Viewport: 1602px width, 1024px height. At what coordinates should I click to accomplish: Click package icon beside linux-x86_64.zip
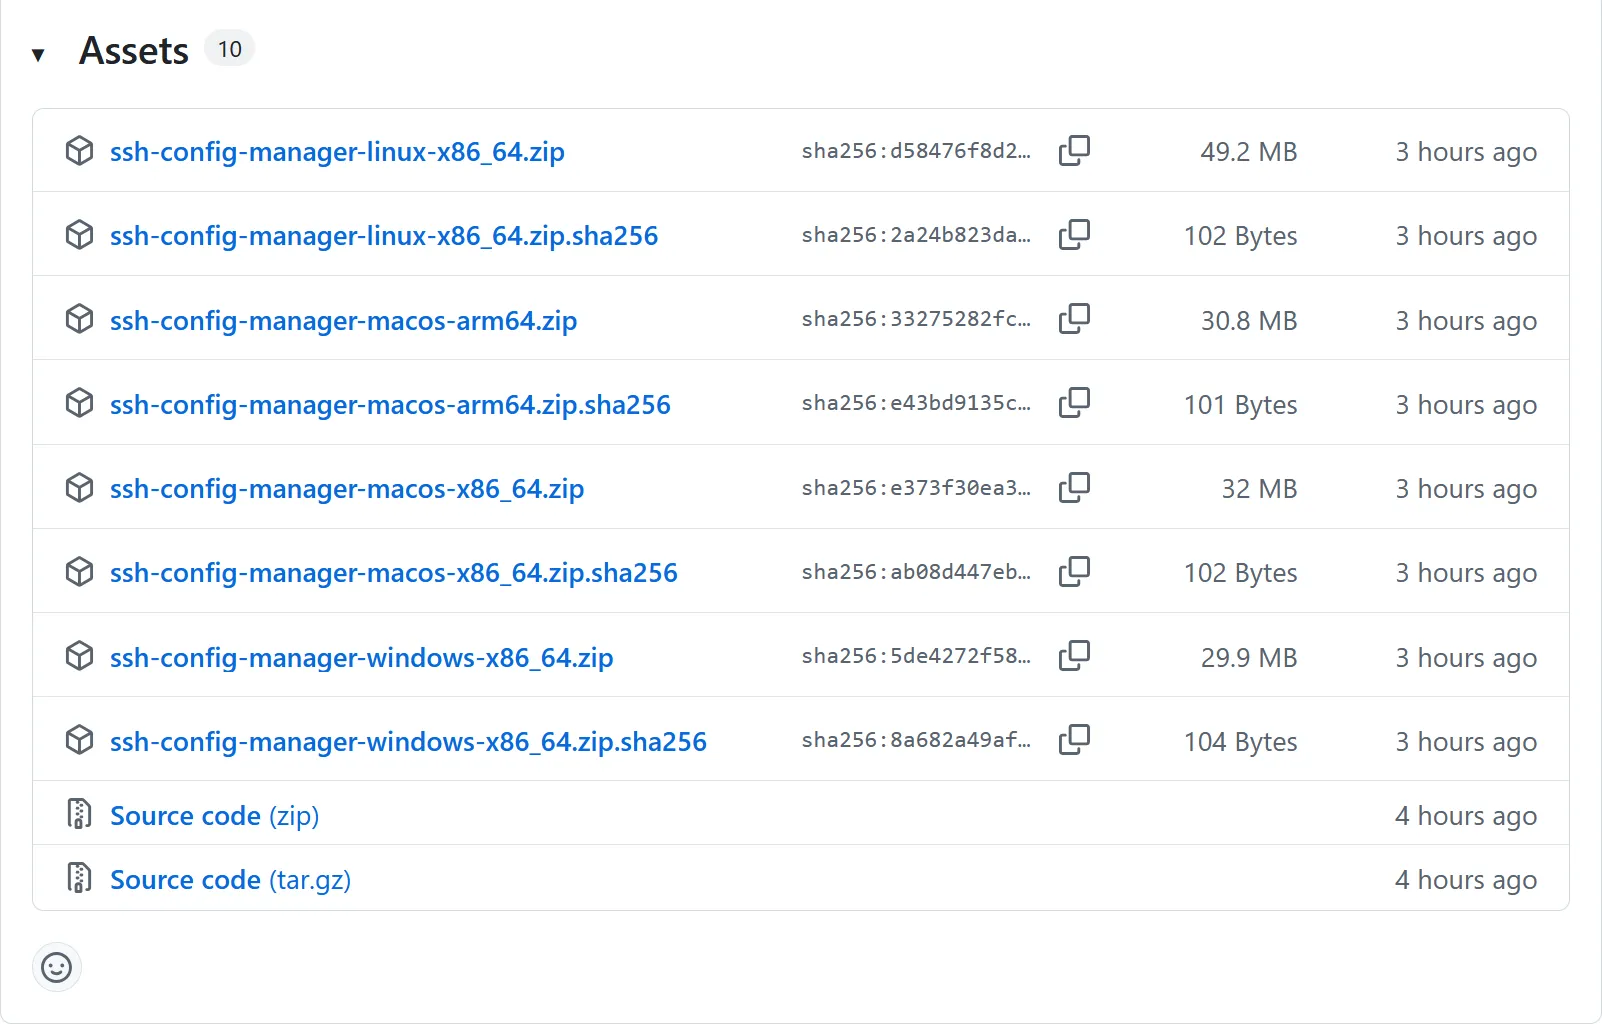pos(80,151)
